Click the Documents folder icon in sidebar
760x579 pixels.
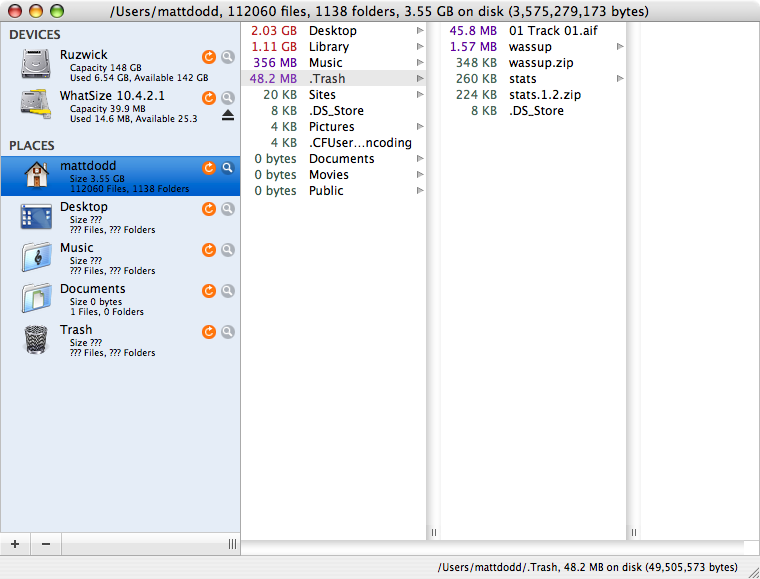click(x=36, y=297)
